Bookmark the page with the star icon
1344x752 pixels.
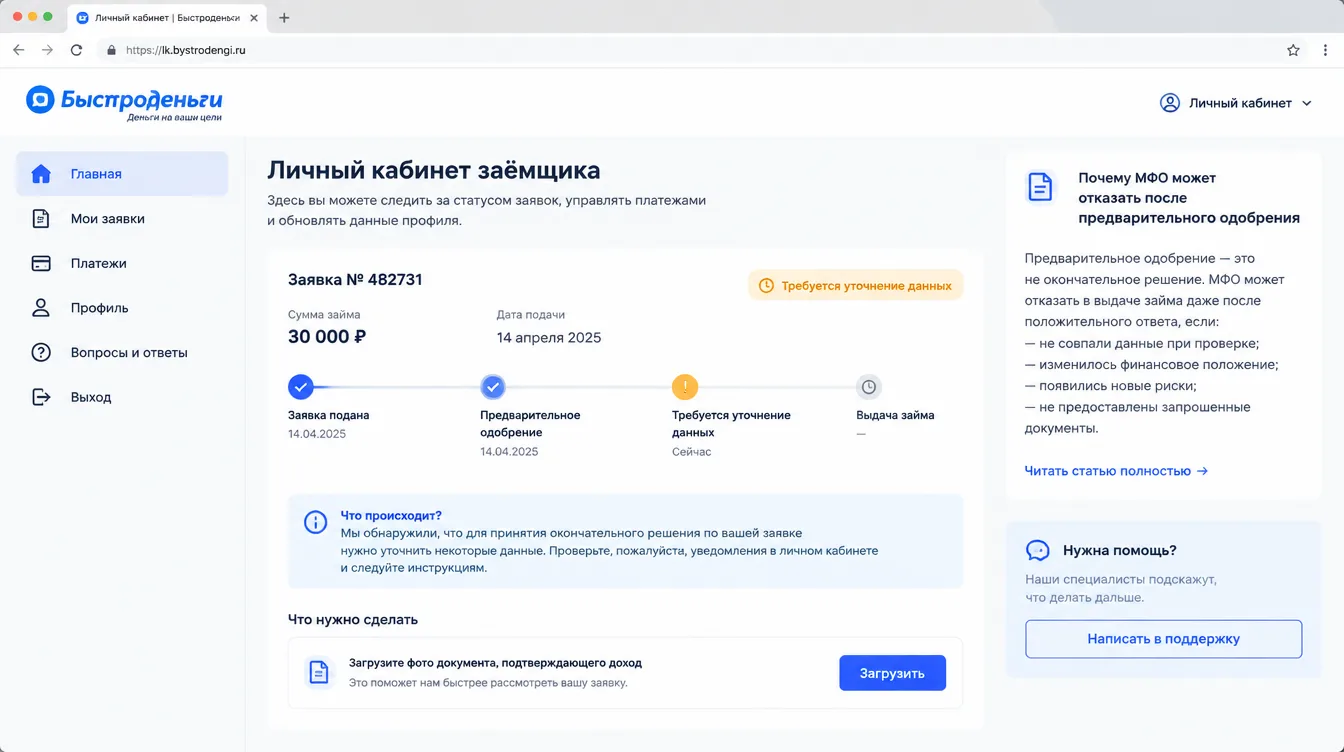coord(1293,50)
